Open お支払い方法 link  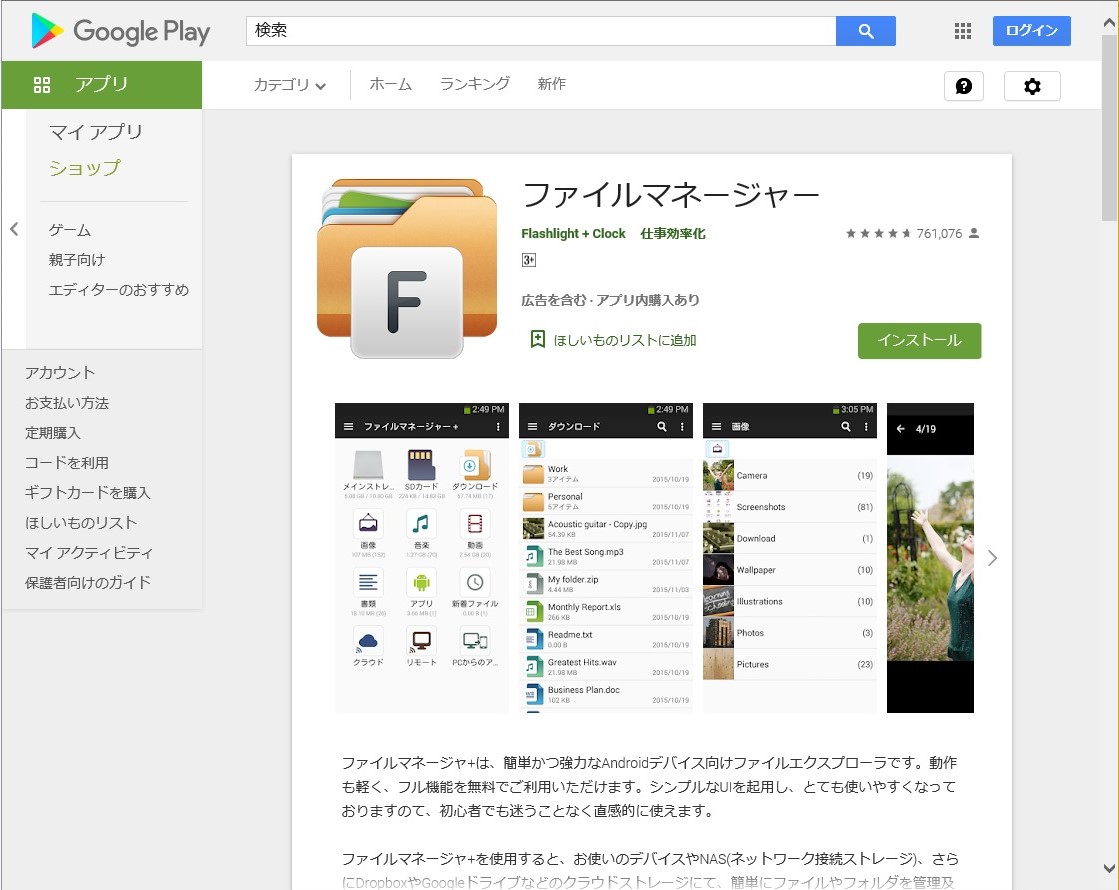pos(67,403)
